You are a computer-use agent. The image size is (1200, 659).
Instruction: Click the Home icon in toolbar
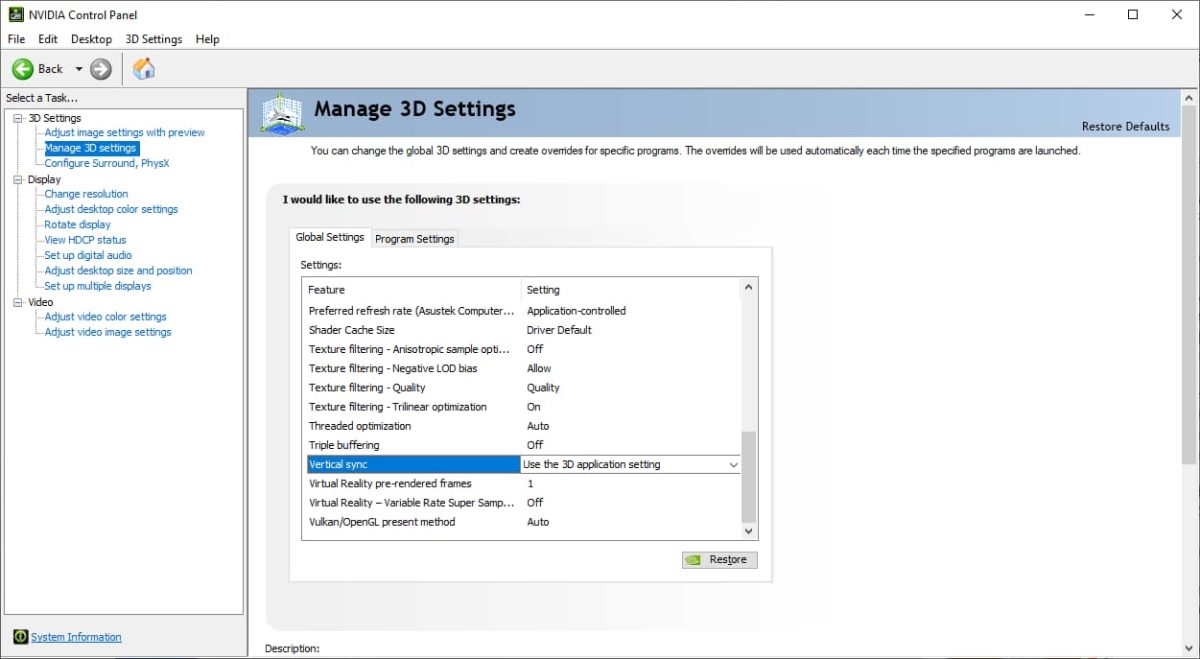click(144, 69)
